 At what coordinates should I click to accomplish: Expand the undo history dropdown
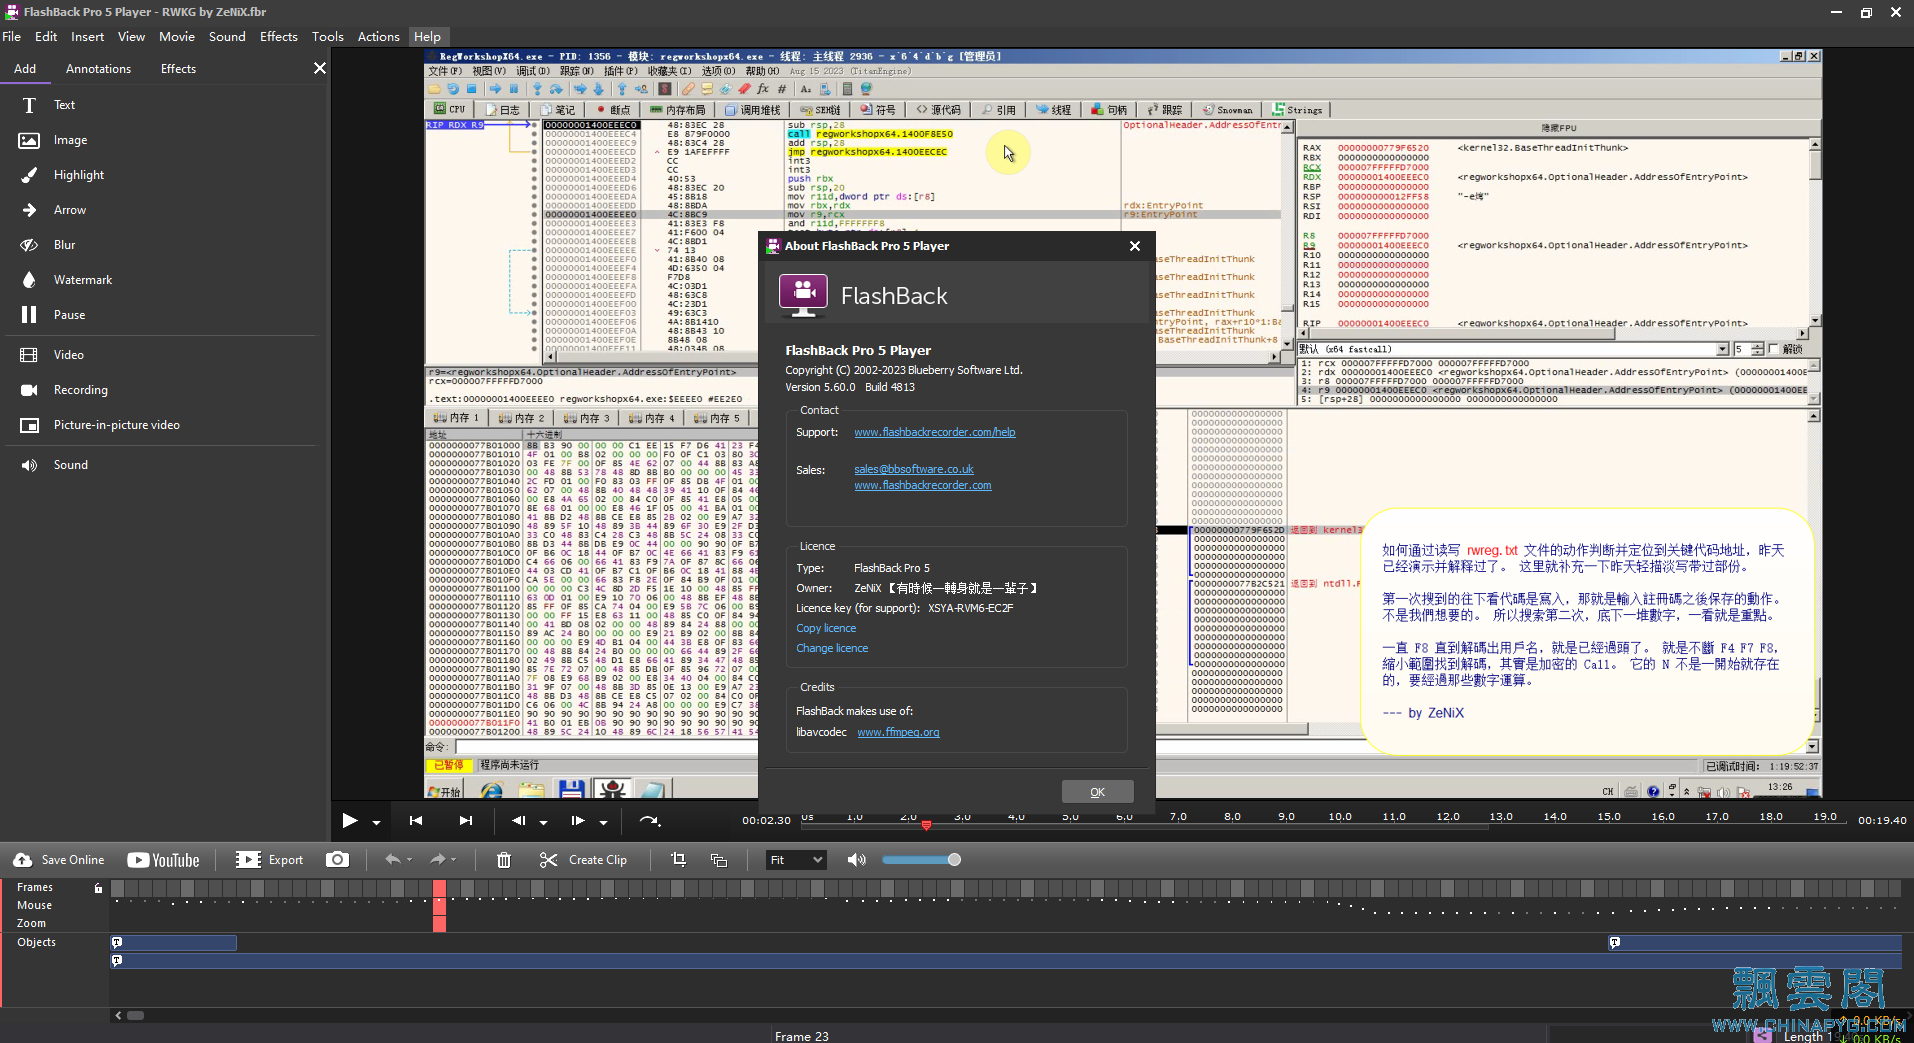[409, 860]
